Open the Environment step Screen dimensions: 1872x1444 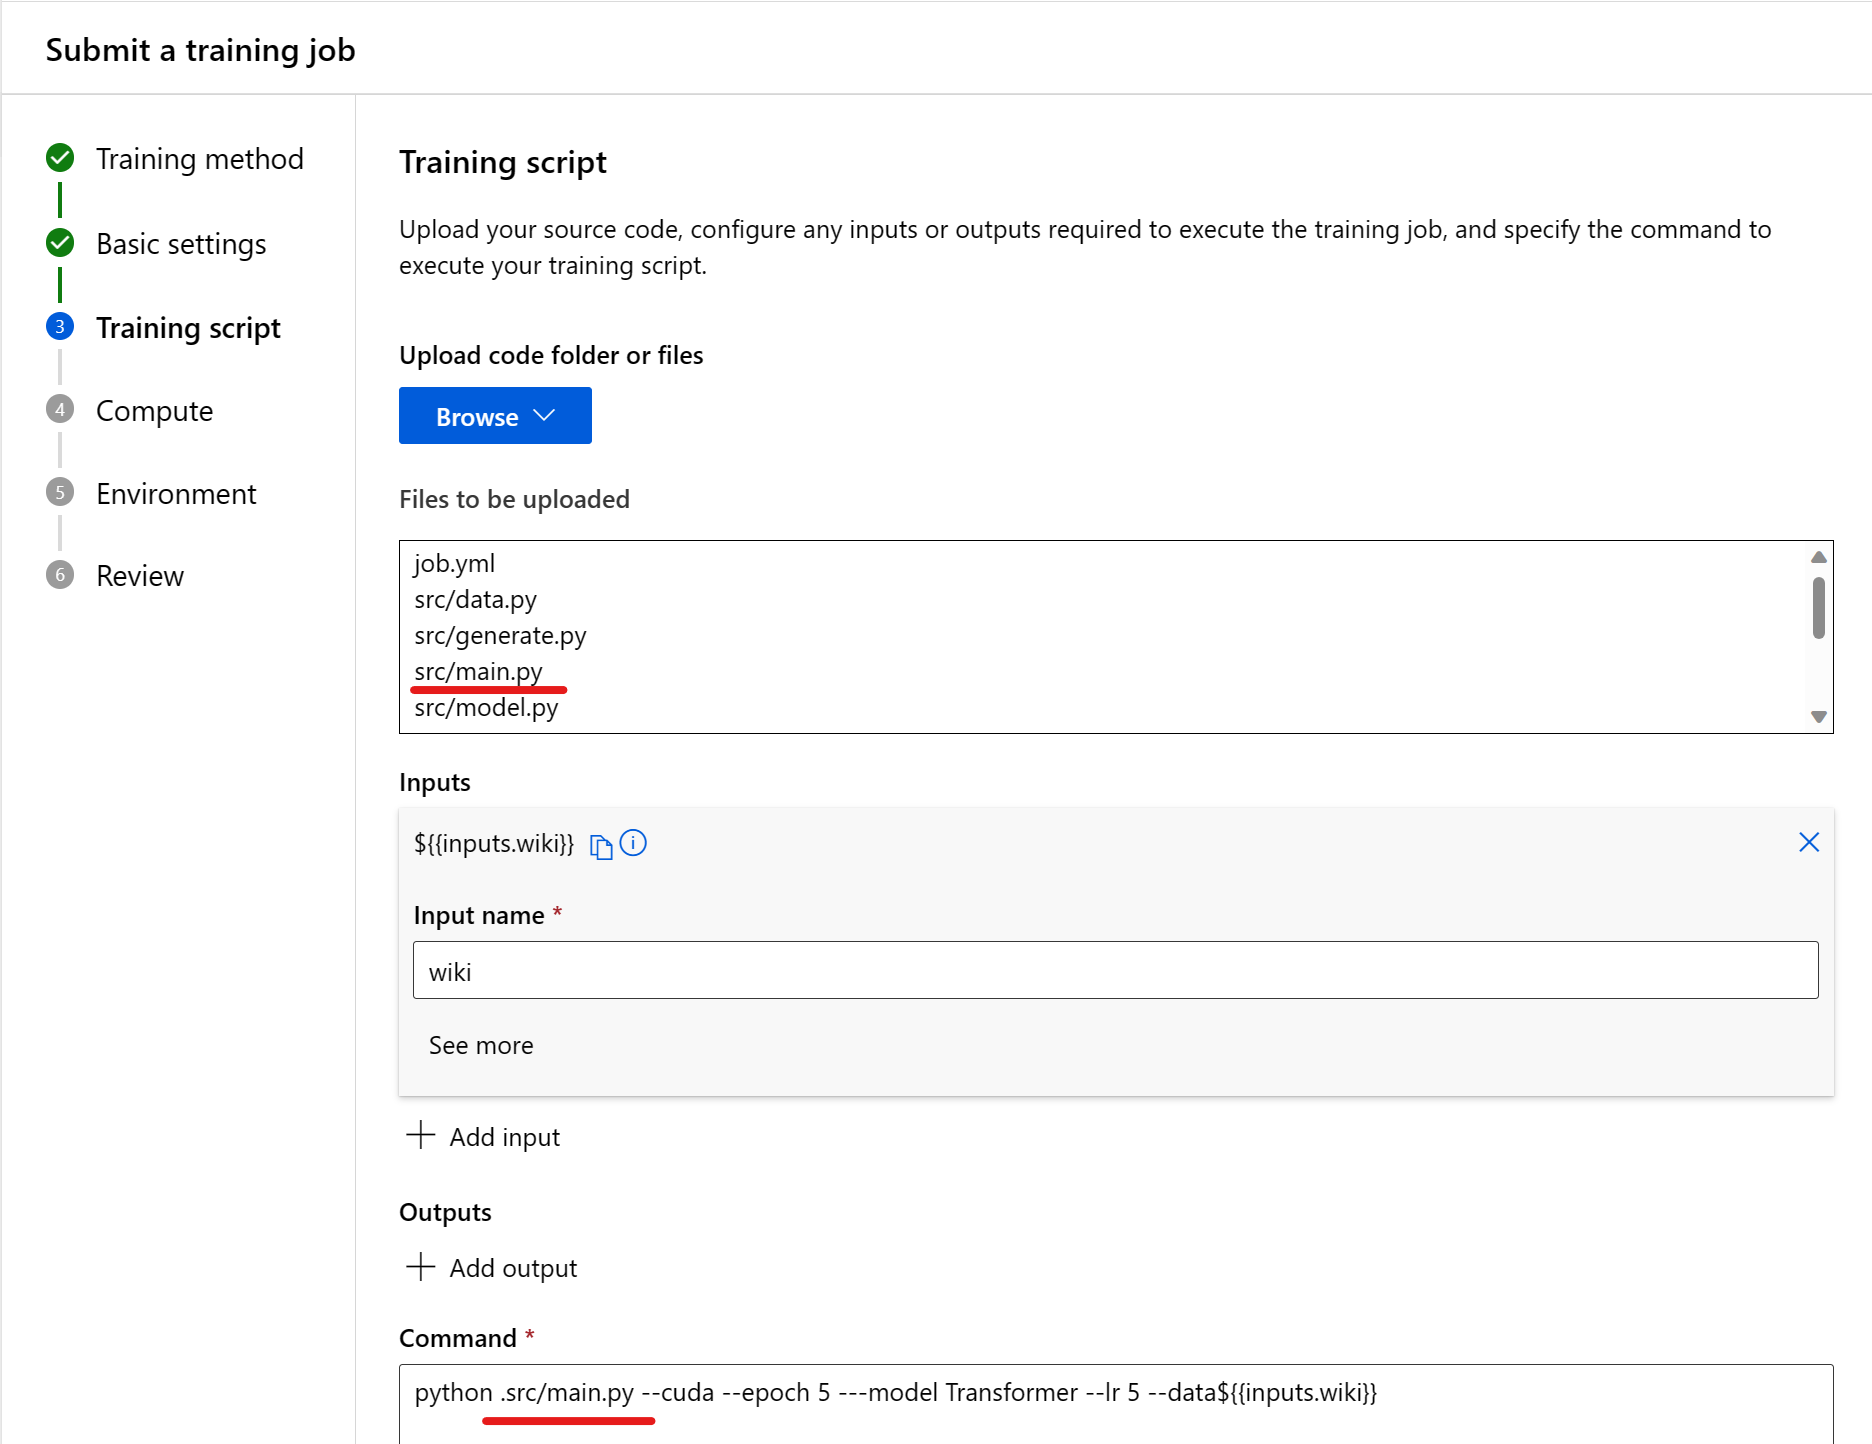click(x=176, y=494)
